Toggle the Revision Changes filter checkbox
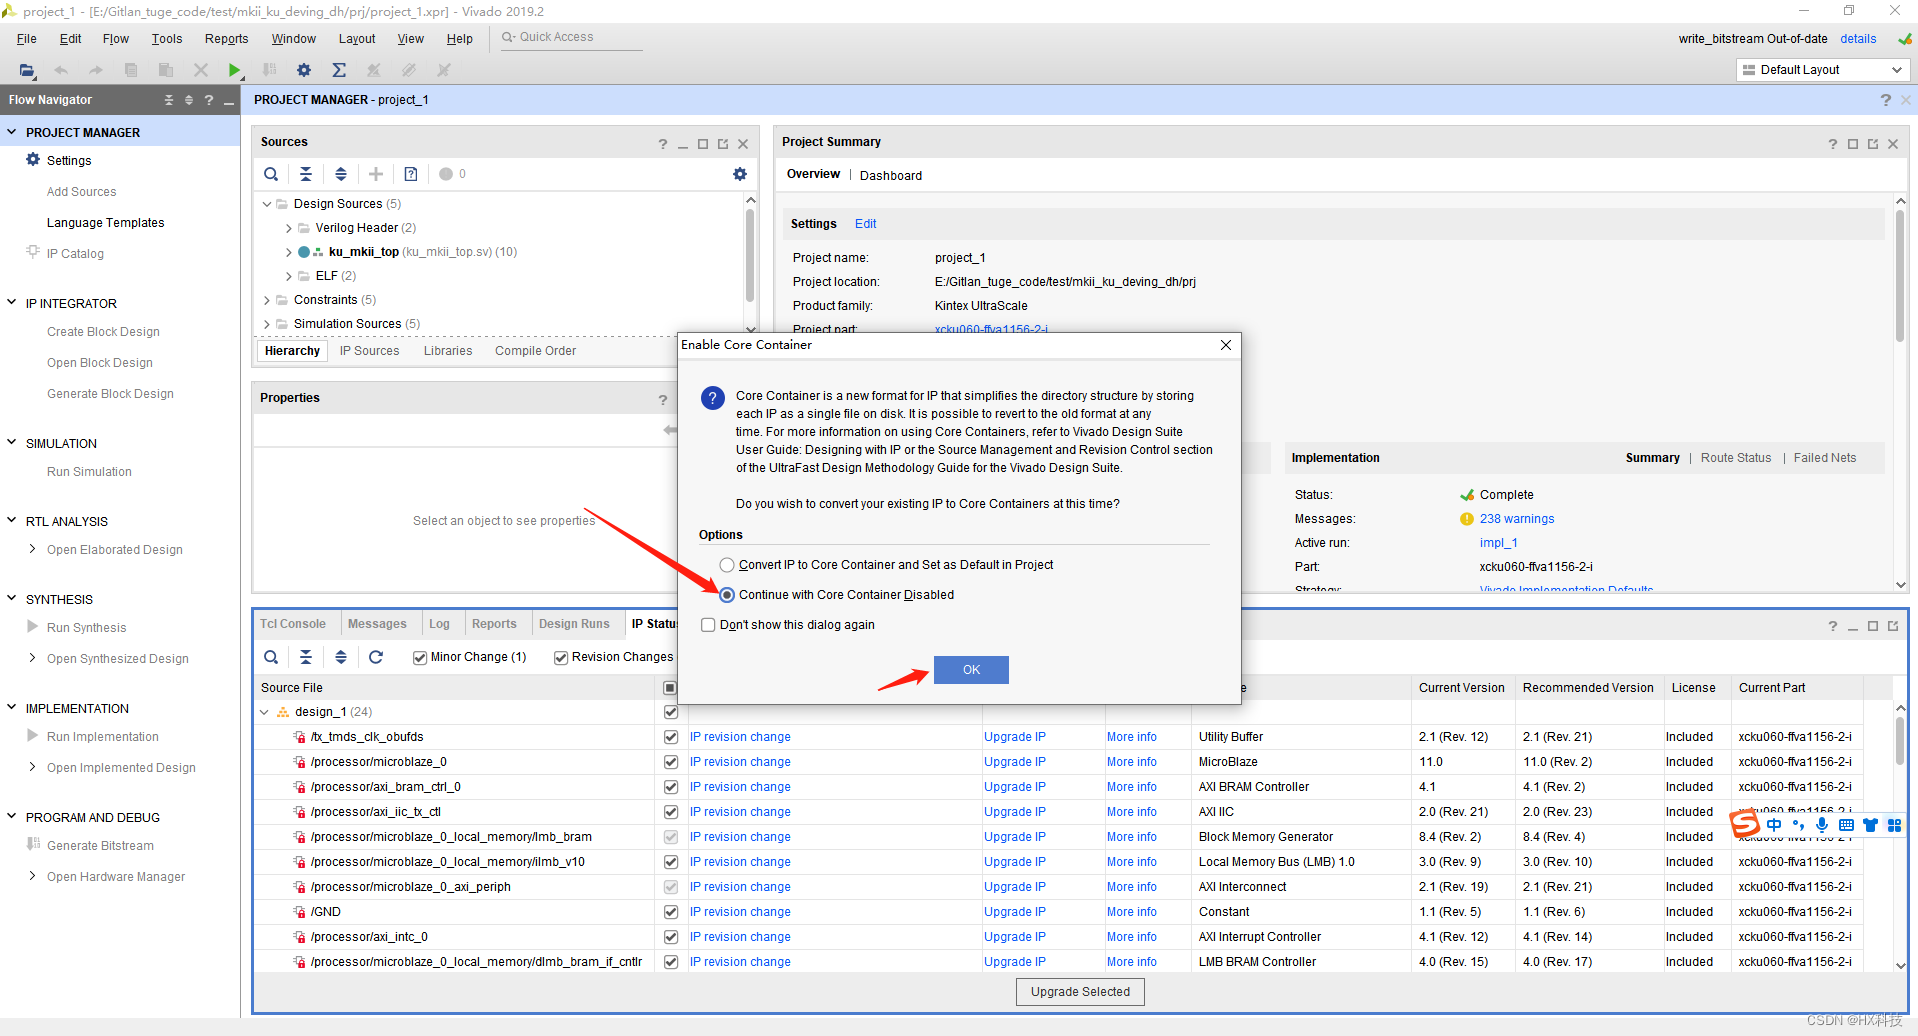This screenshot has height=1036, width=1918. (561, 657)
